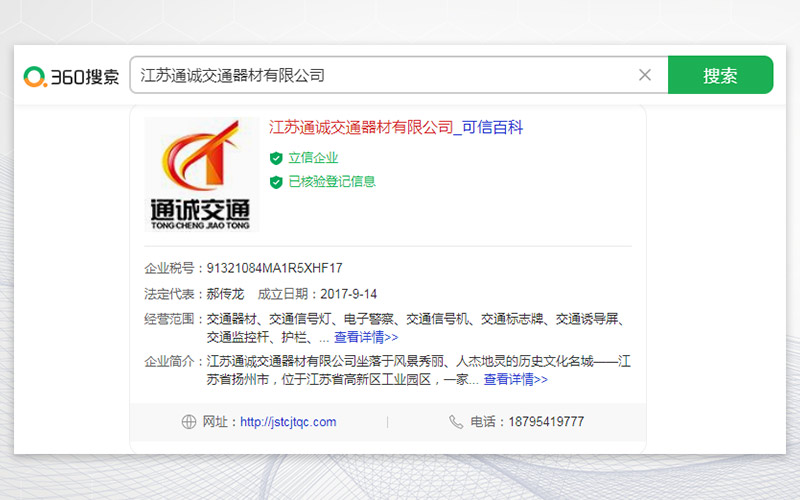Click the phone number 18795419777

click(x=546, y=421)
